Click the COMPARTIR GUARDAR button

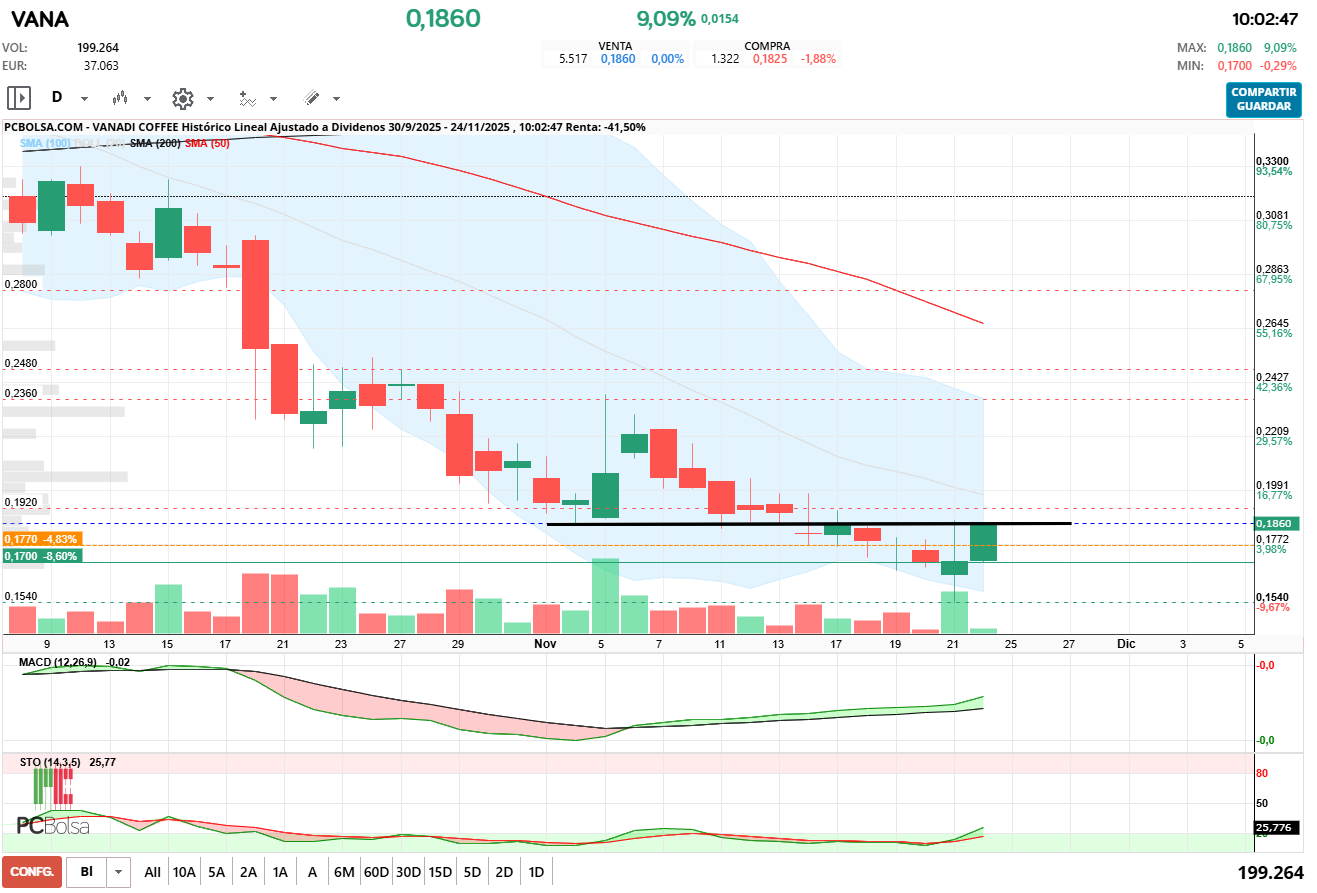[x=1264, y=100]
